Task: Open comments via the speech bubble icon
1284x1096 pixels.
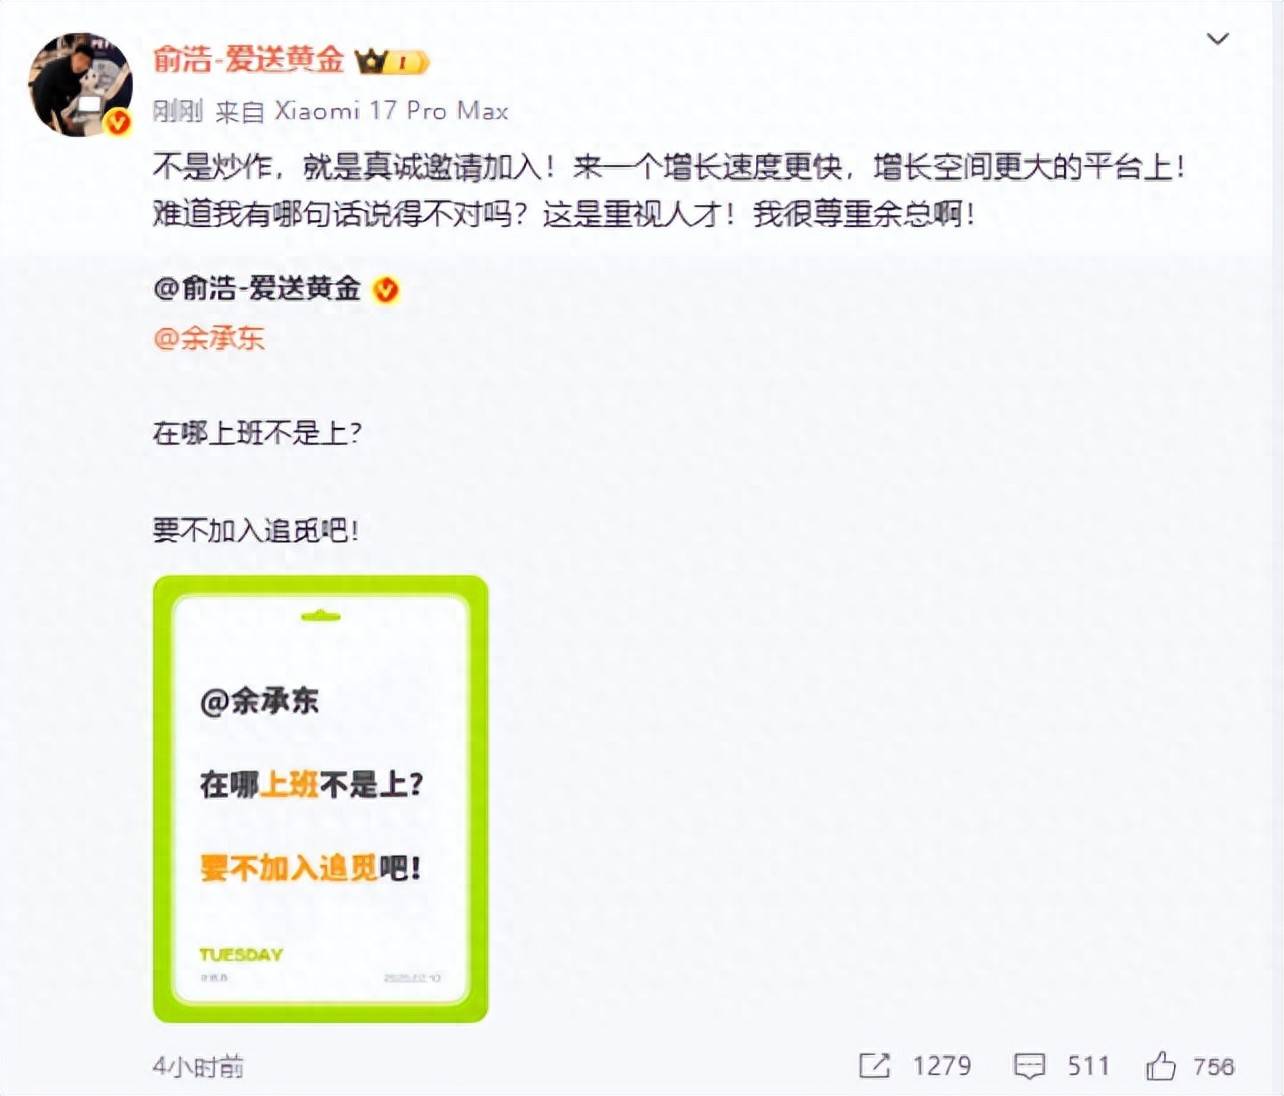Action: point(1029,1066)
